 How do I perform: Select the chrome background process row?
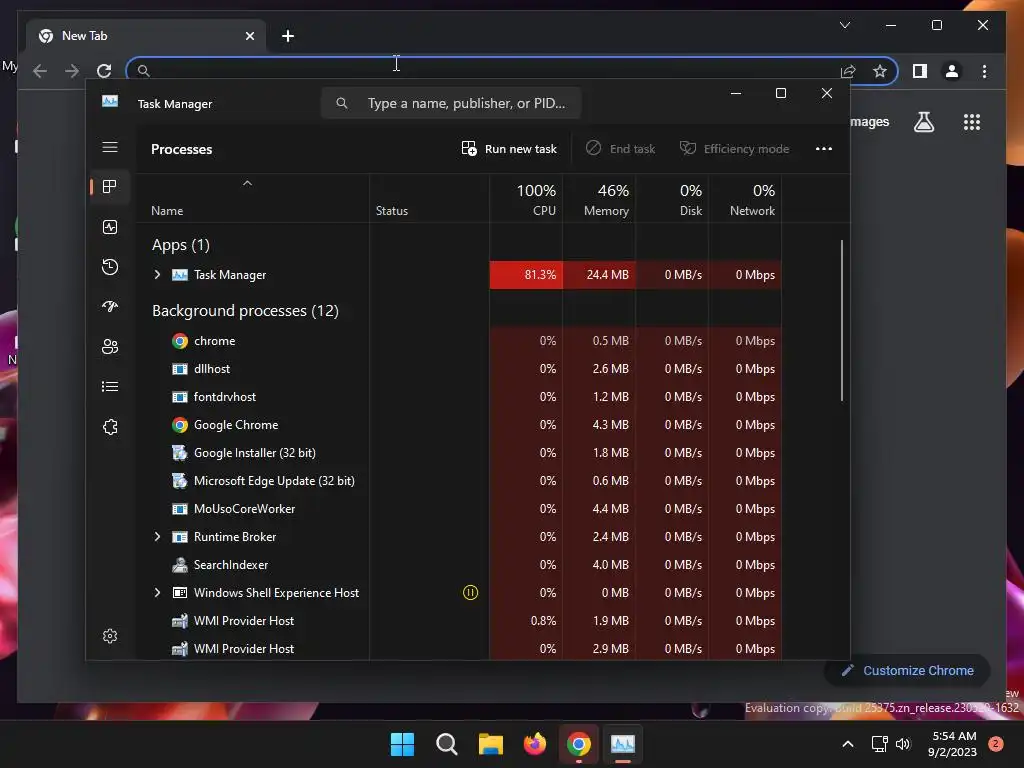pyautogui.click(x=458, y=341)
